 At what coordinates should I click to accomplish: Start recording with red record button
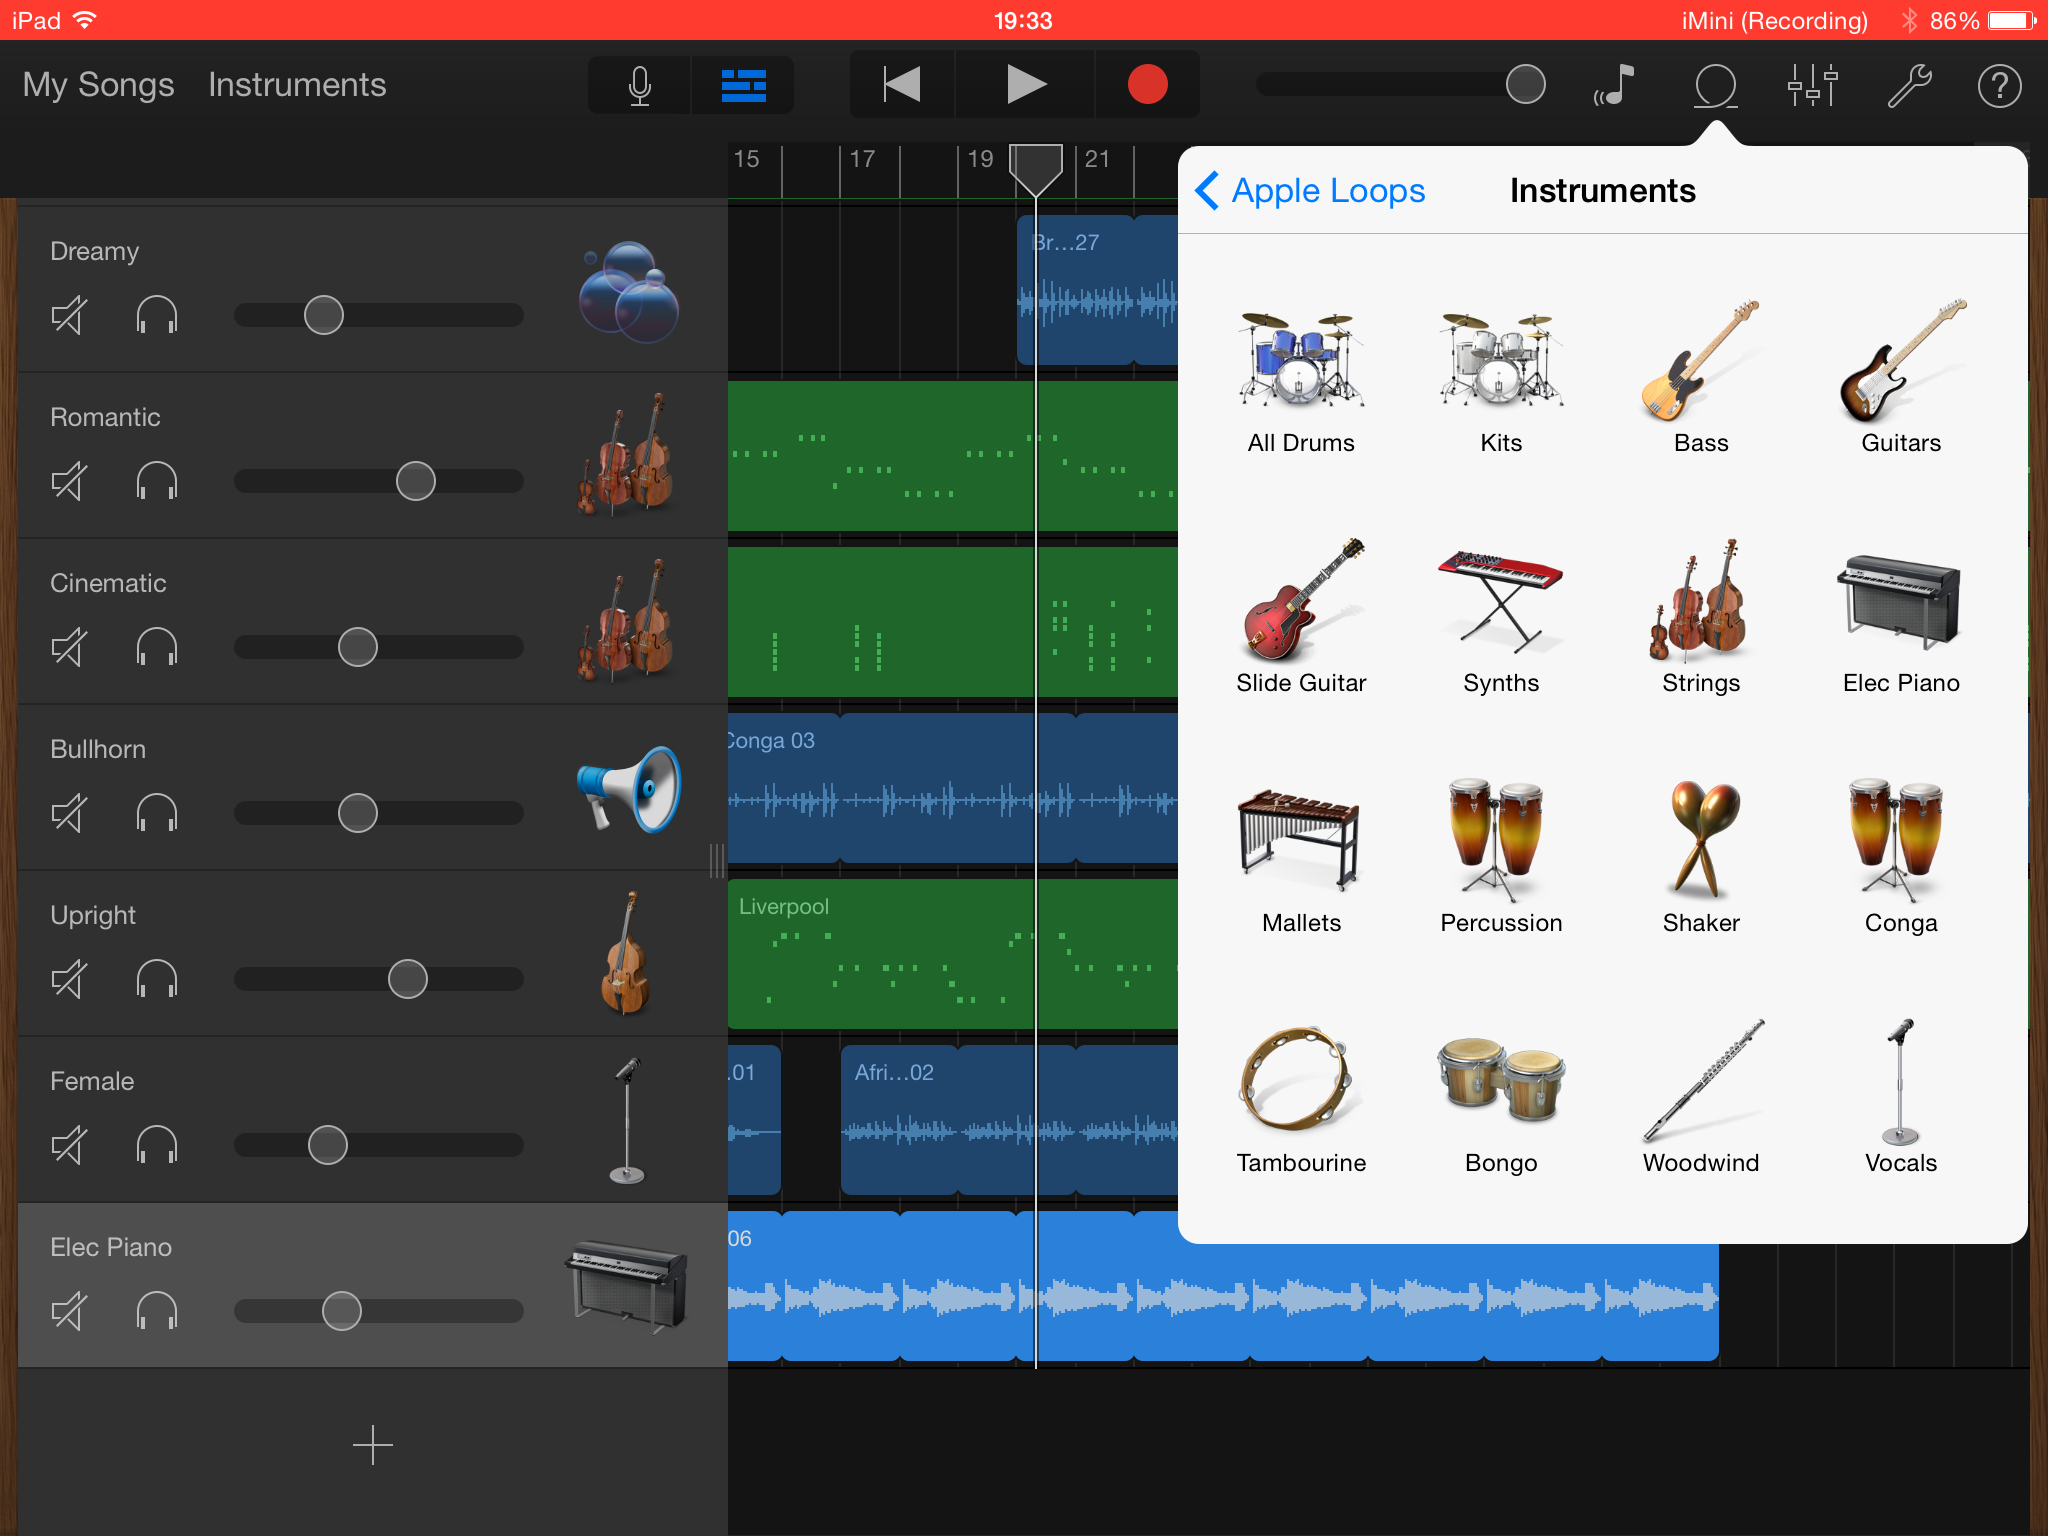point(1147,84)
